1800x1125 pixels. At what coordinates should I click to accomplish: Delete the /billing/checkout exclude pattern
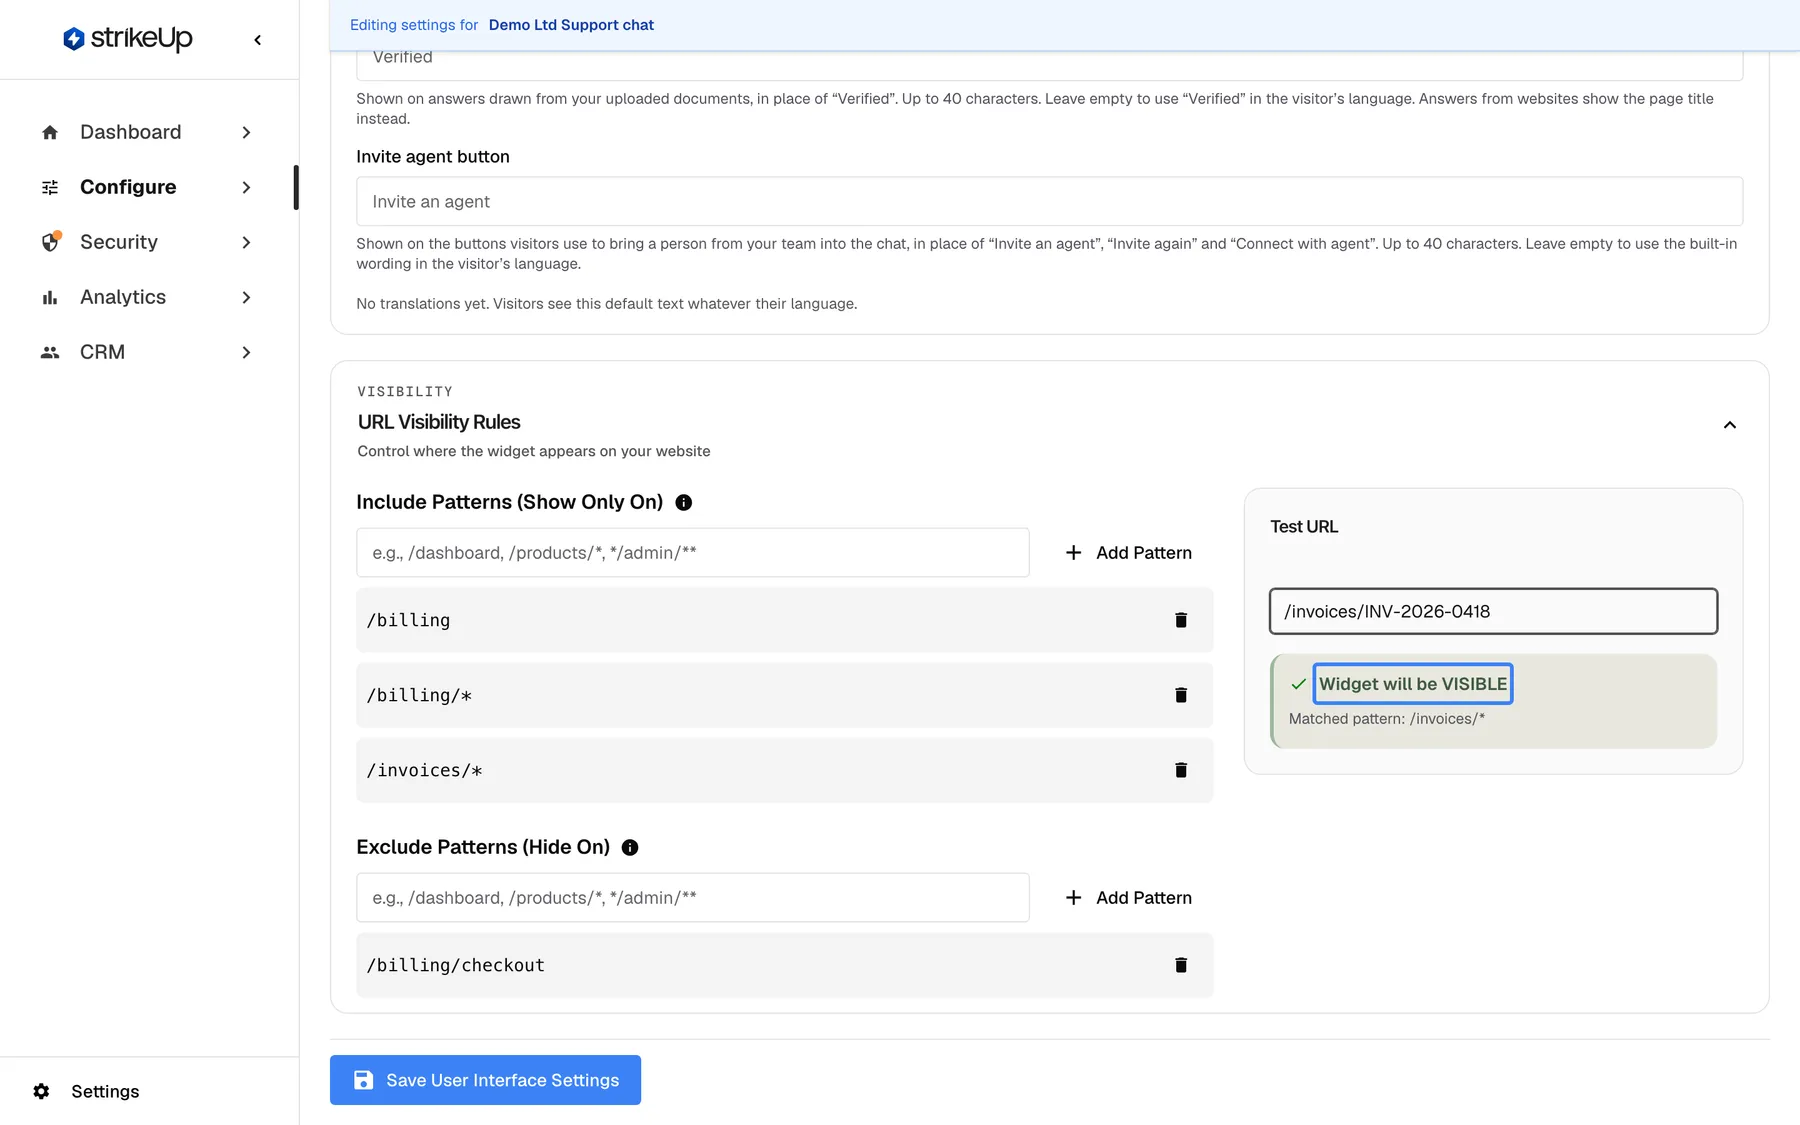[1181, 965]
